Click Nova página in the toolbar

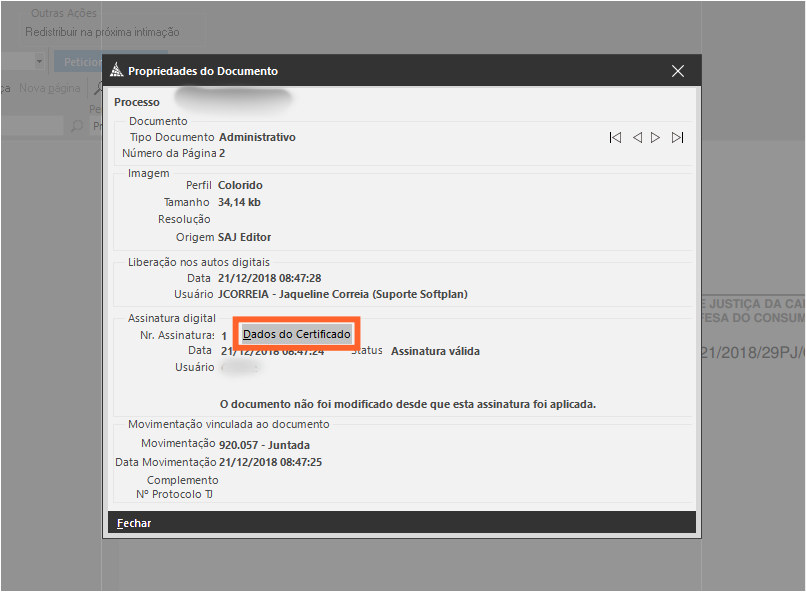click(50, 88)
